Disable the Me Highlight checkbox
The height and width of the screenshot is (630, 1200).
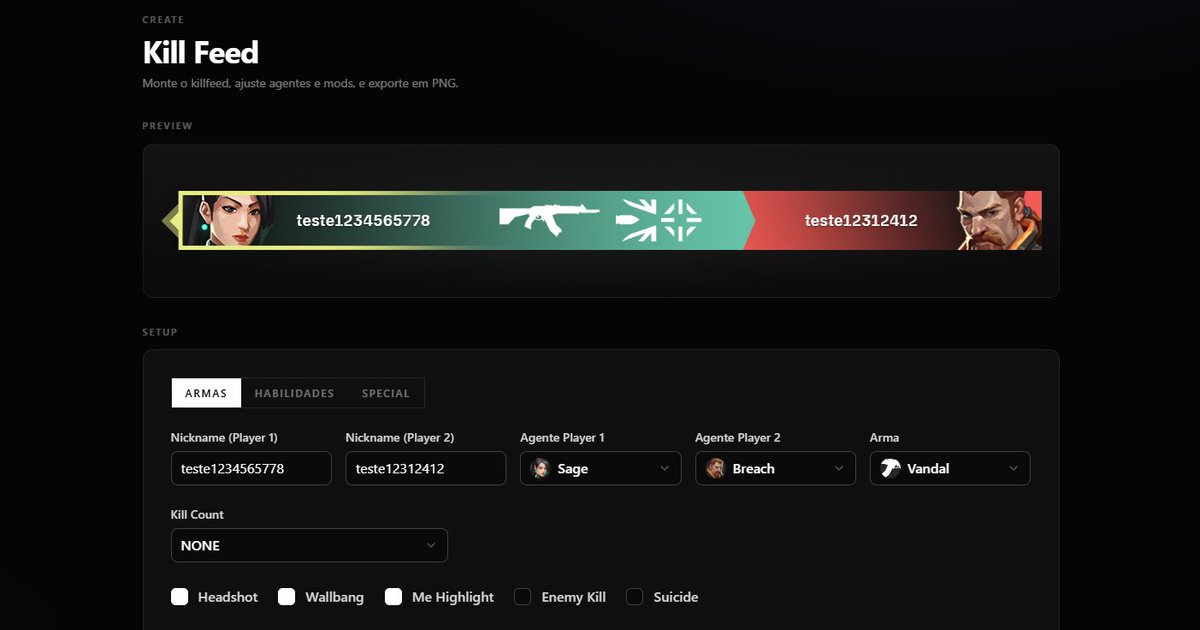394,597
